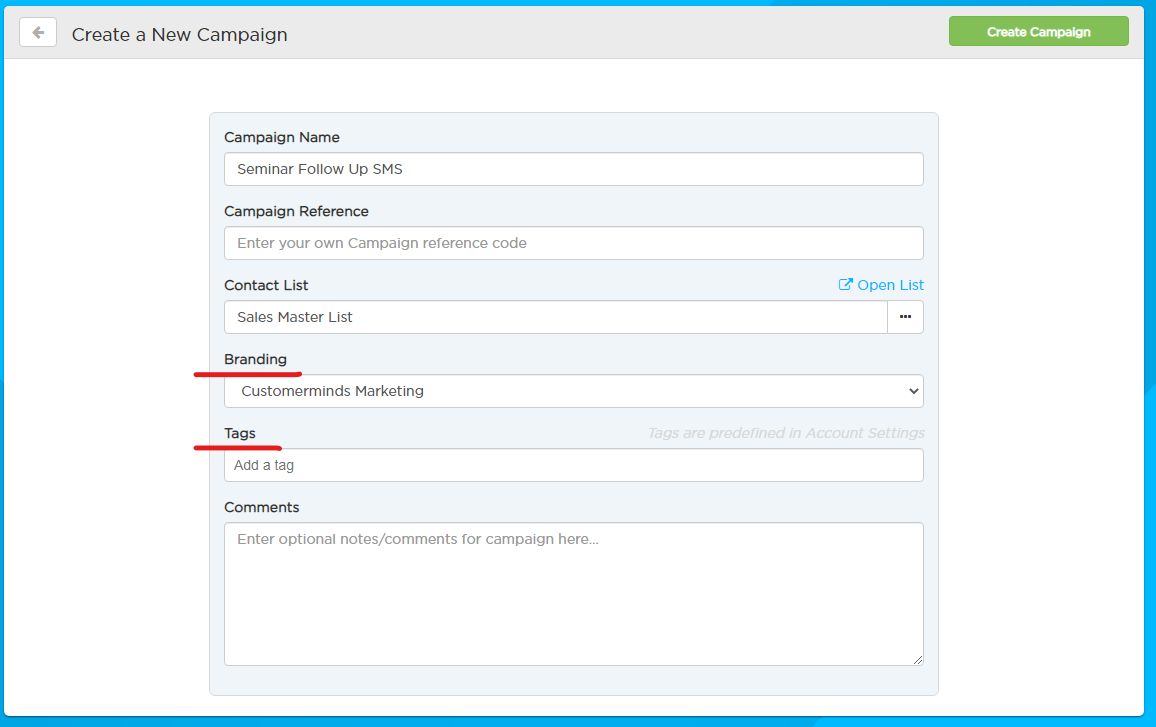Open the Open List link
Viewport: 1156px width, 727px height.
point(881,285)
